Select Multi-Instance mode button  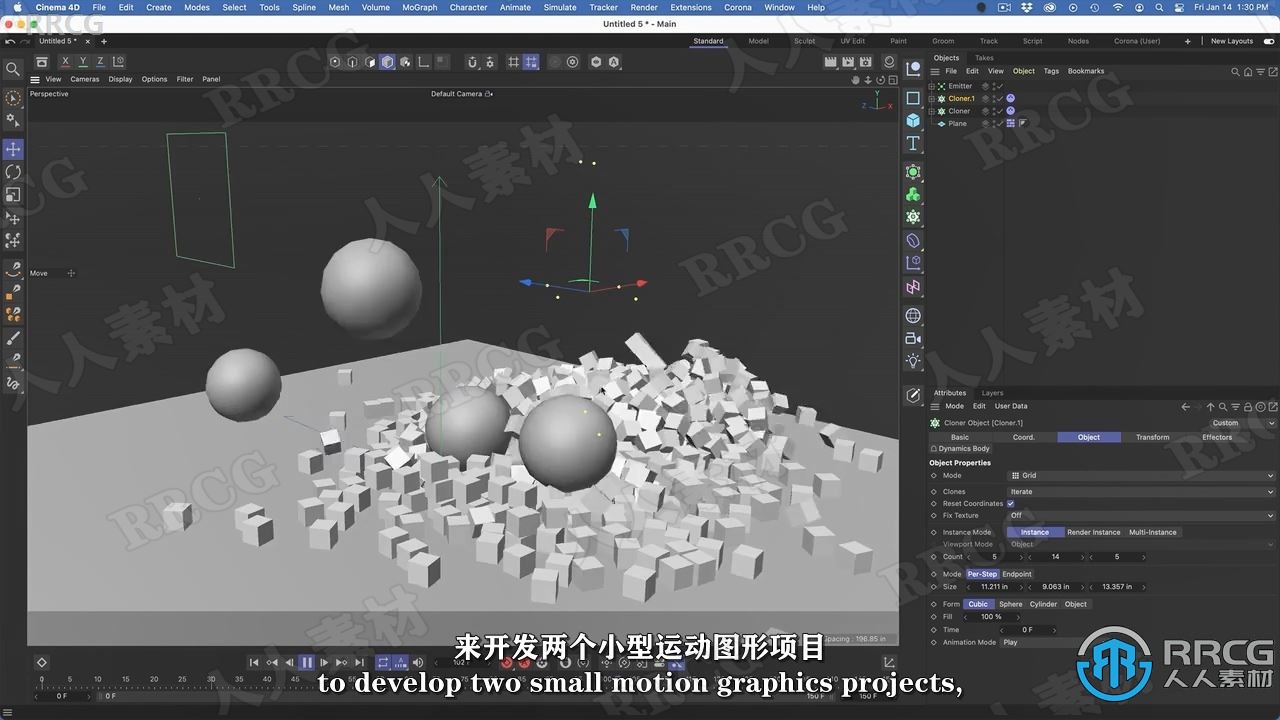point(1153,532)
